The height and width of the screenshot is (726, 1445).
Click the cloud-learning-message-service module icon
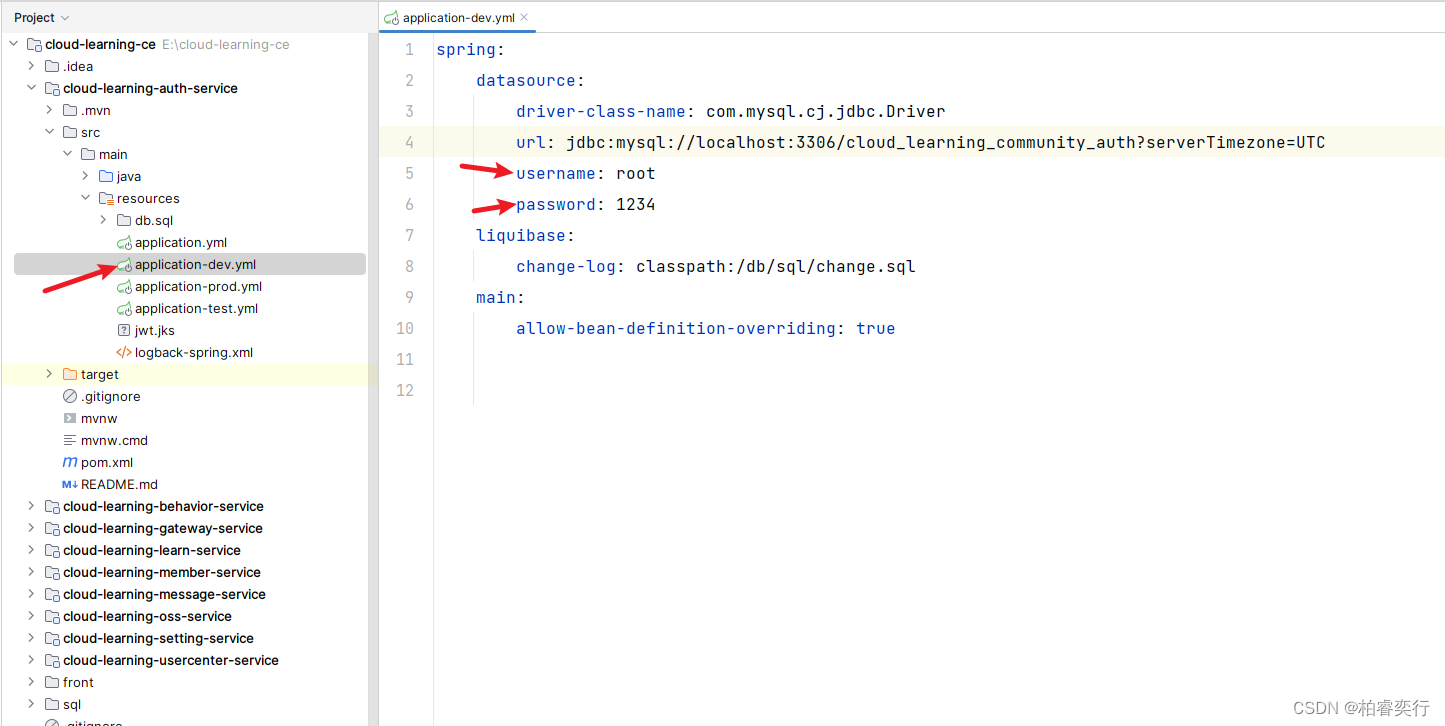pos(52,594)
